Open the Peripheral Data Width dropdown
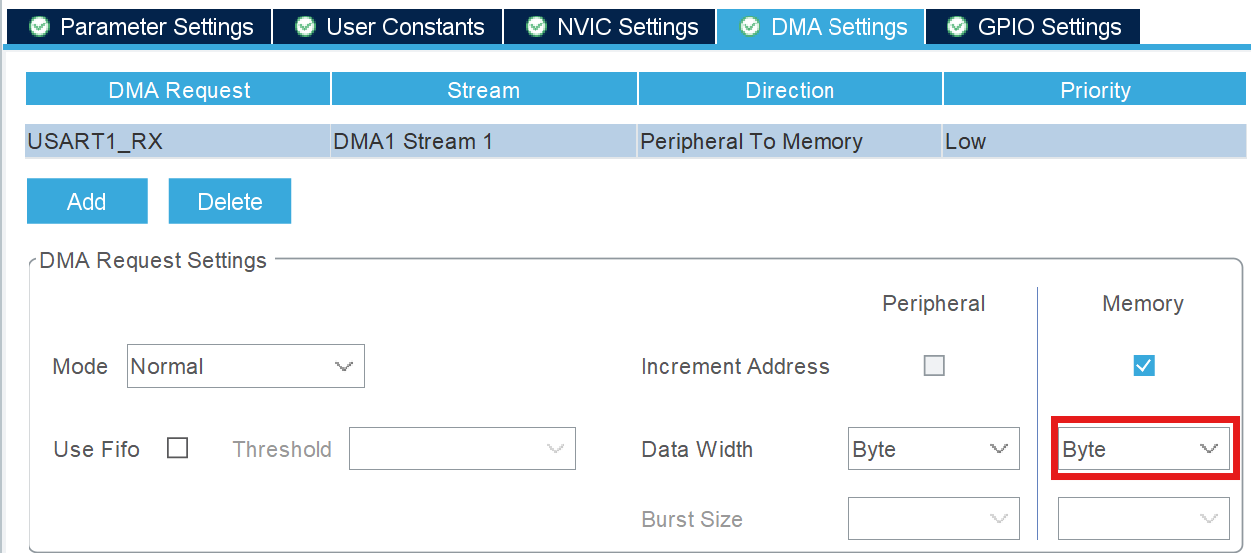 click(934, 449)
